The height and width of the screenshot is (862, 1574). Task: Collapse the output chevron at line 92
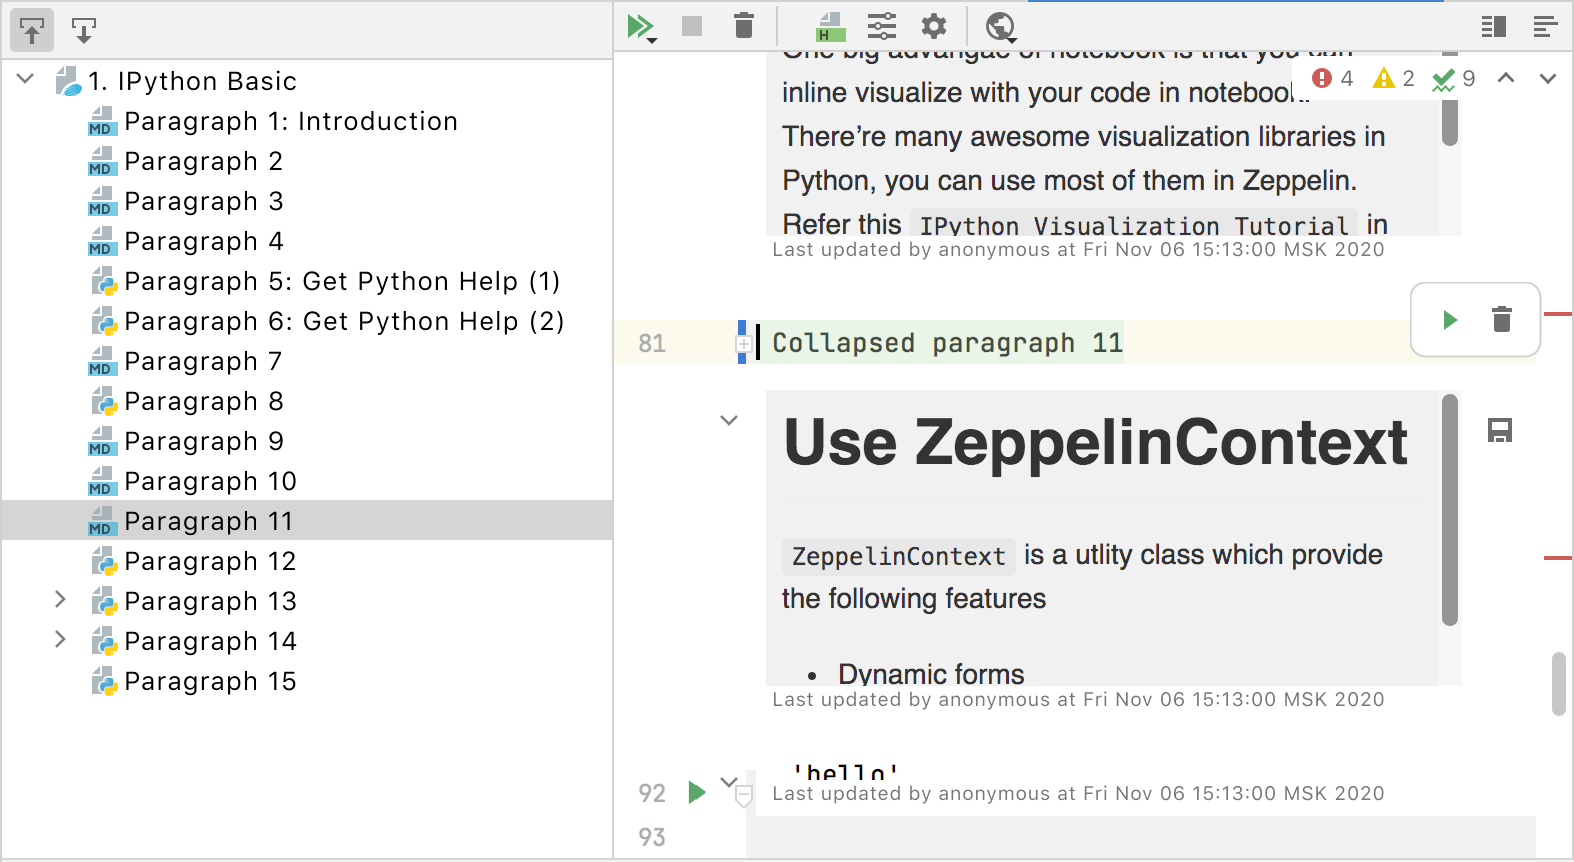pos(729,781)
